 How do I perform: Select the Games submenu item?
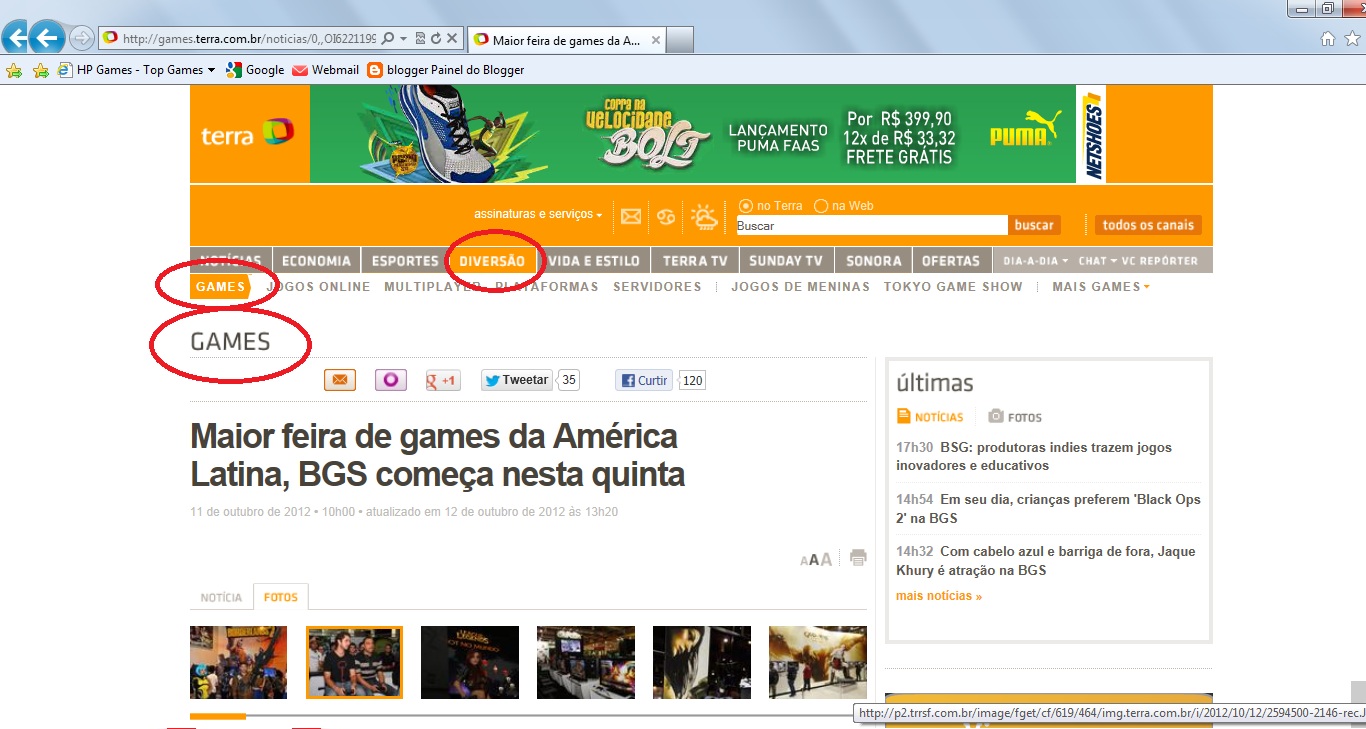(221, 287)
